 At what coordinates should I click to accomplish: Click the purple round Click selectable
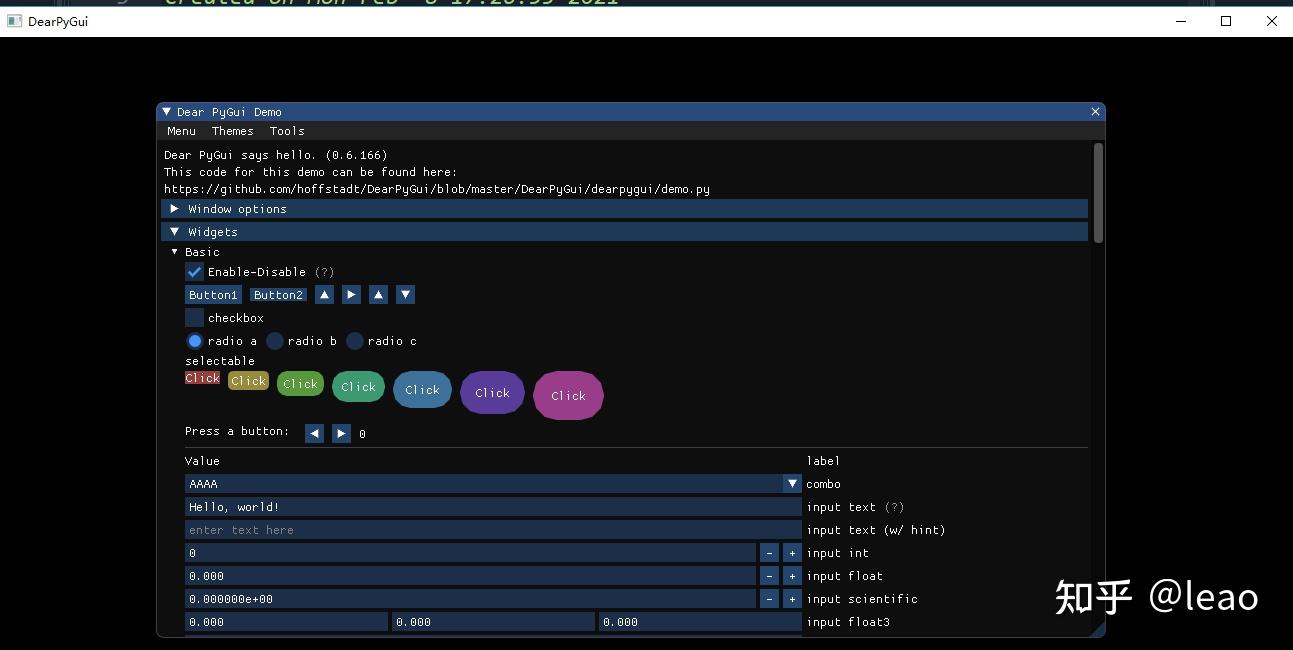[x=492, y=393]
